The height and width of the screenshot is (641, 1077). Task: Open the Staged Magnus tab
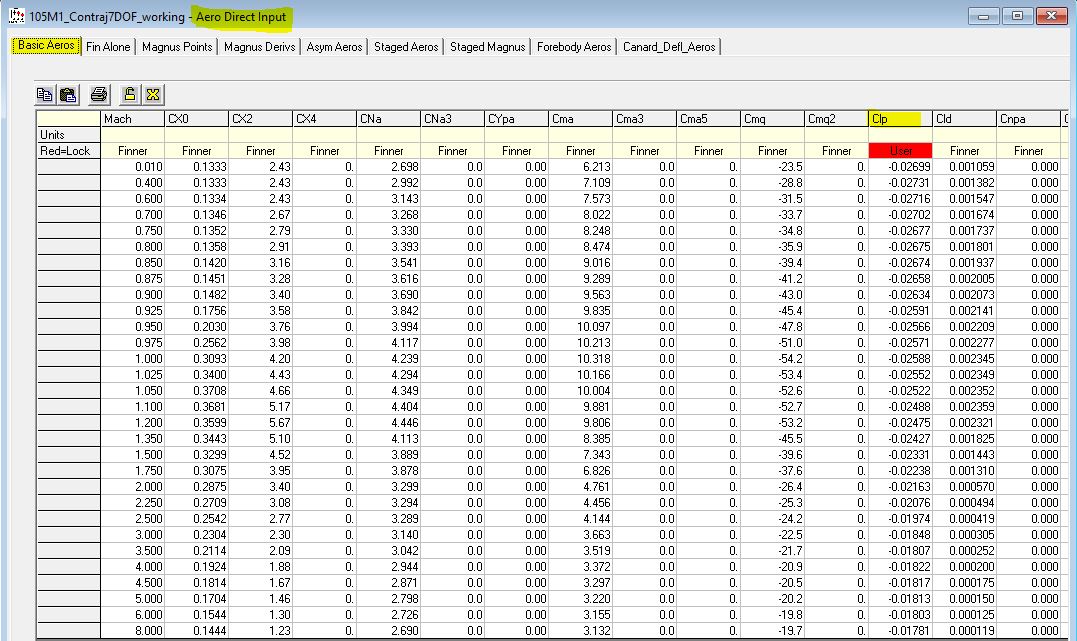[487, 47]
